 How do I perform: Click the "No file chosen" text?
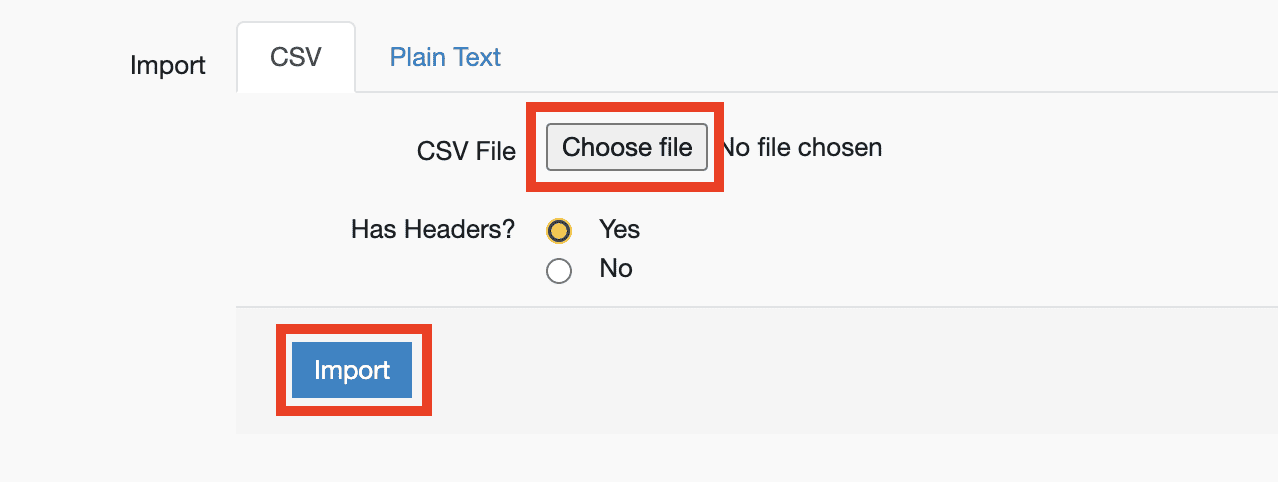click(802, 148)
